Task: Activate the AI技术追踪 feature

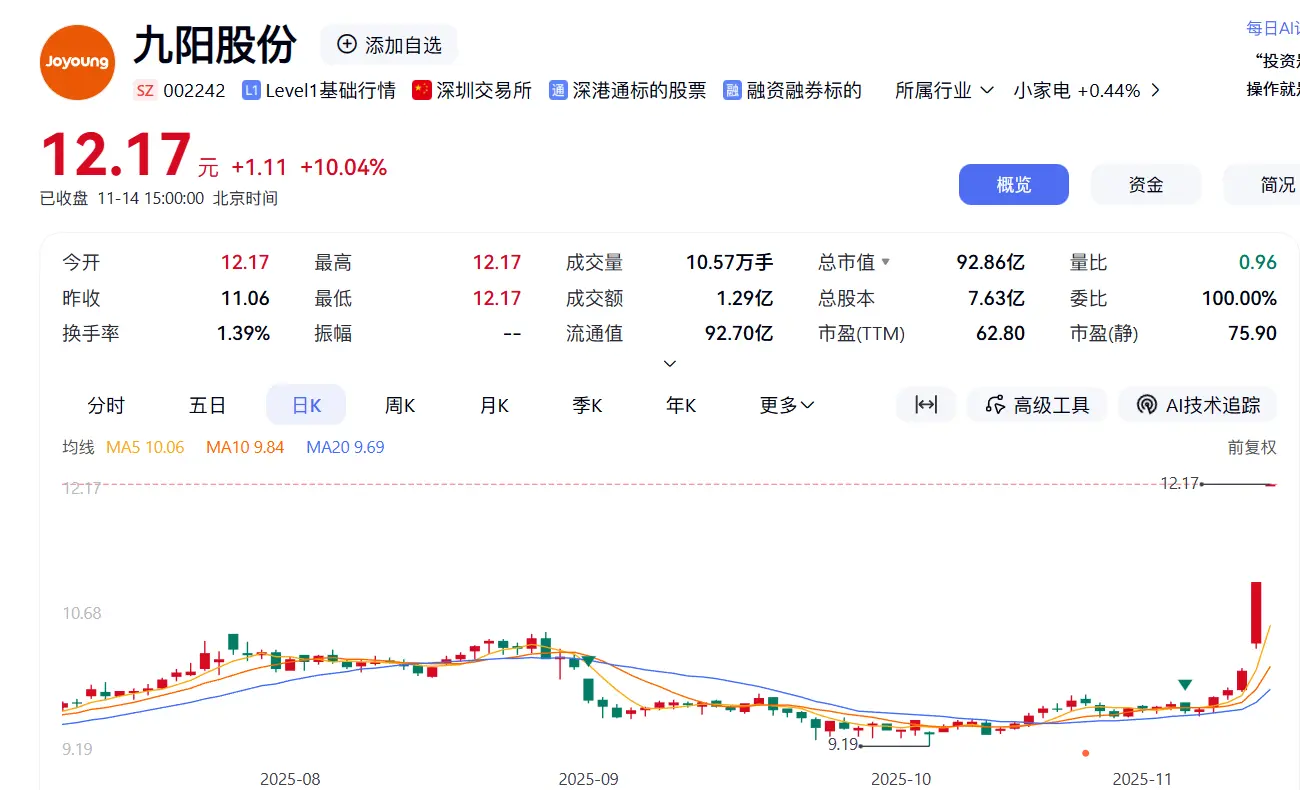Action: click(1197, 404)
